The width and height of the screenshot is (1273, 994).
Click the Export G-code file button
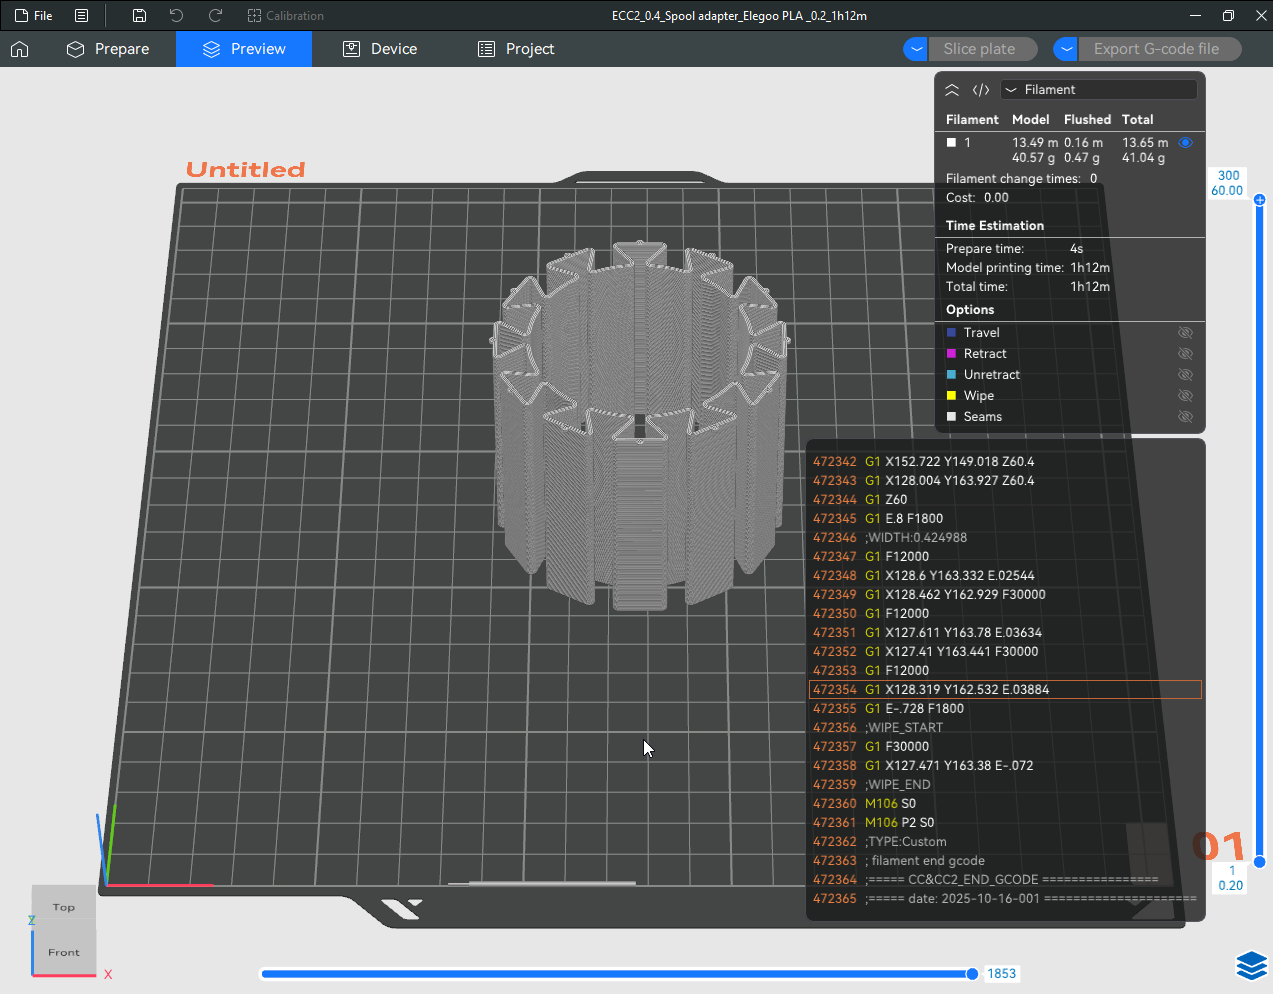coord(1156,49)
